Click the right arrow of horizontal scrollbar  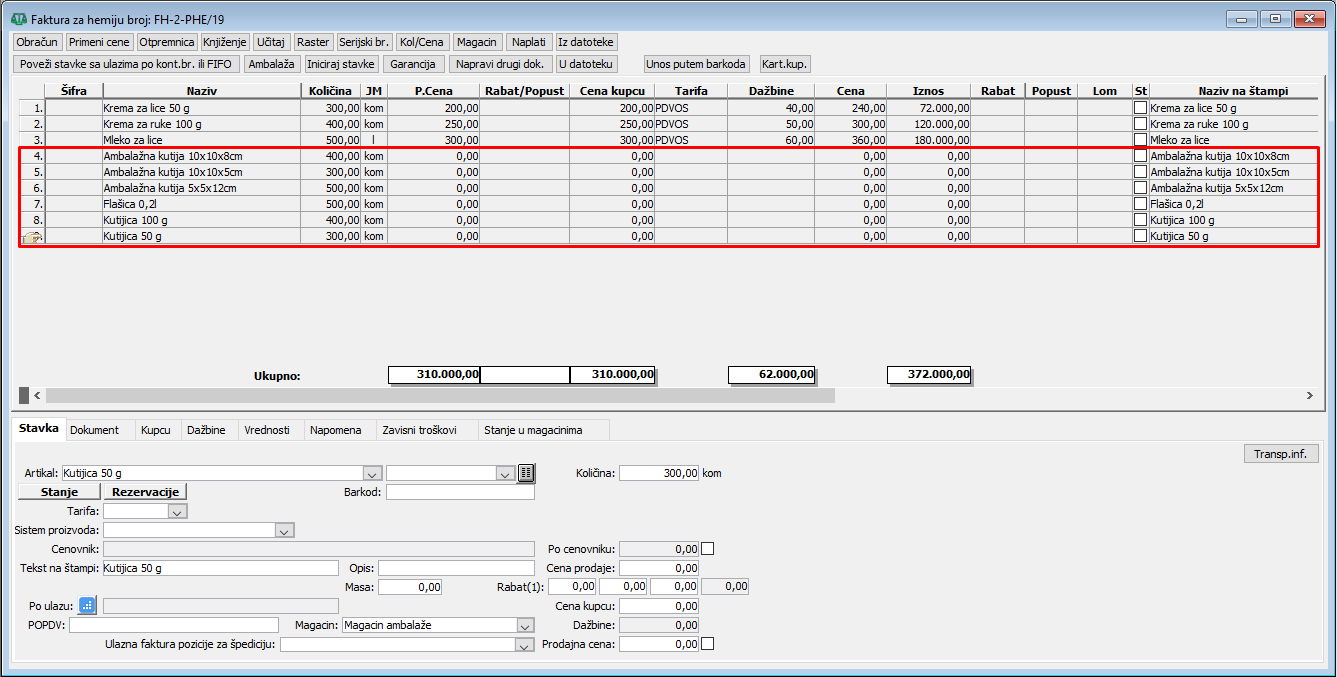(1309, 396)
